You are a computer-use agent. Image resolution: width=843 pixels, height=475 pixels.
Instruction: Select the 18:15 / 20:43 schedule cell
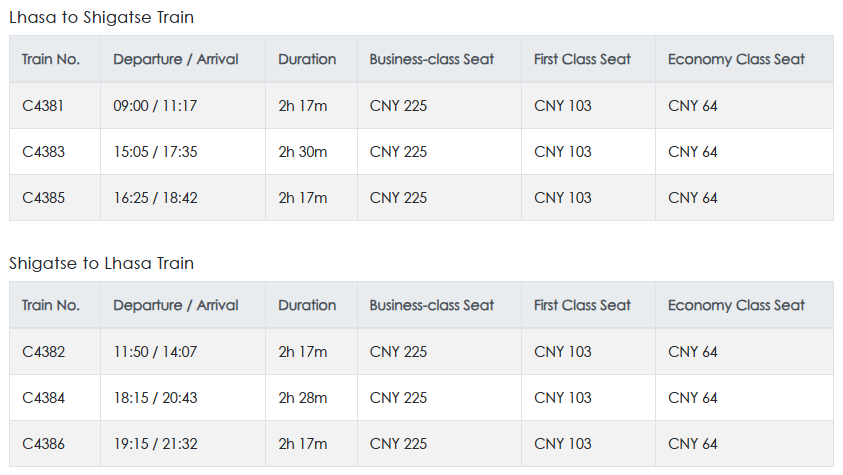click(x=155, y=398)
